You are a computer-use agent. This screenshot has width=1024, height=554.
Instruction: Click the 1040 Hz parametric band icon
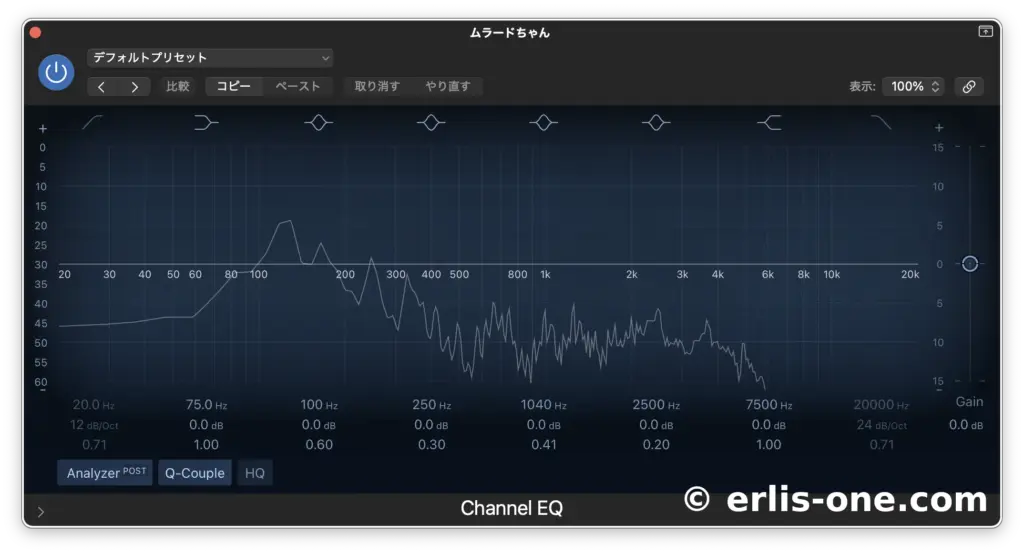click(x=543, y=122)
